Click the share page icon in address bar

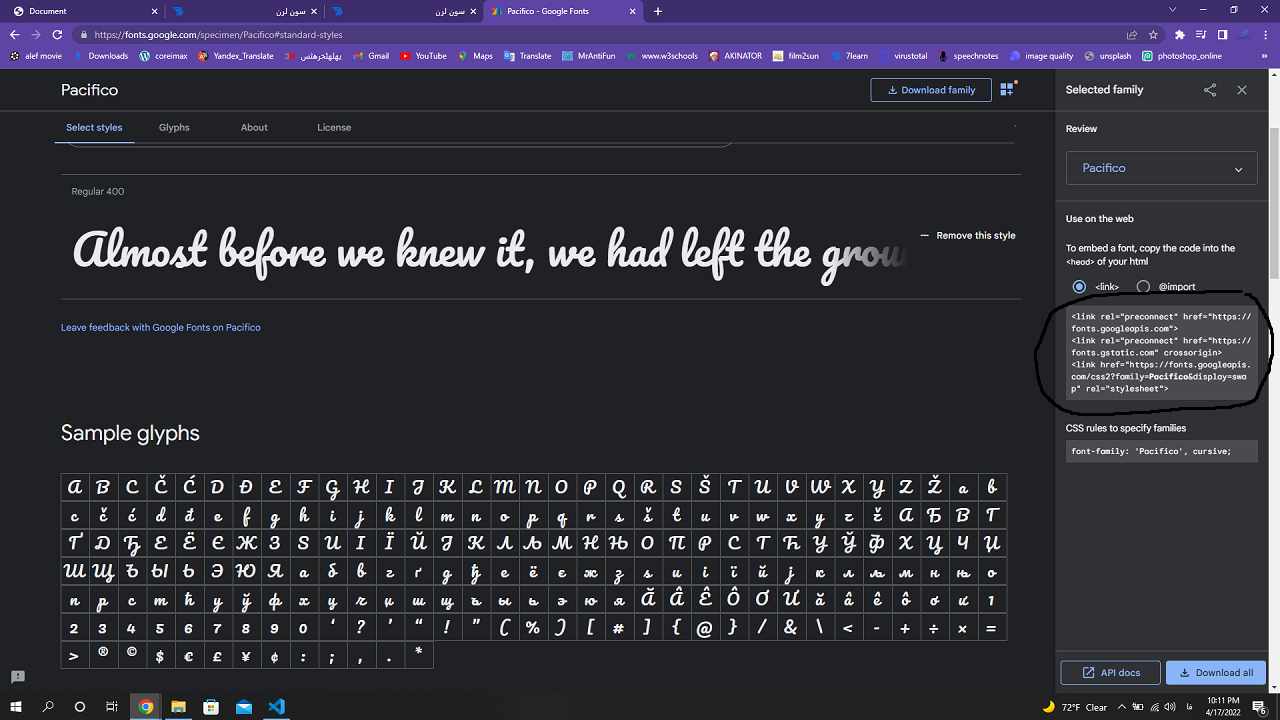(1131, 34)
